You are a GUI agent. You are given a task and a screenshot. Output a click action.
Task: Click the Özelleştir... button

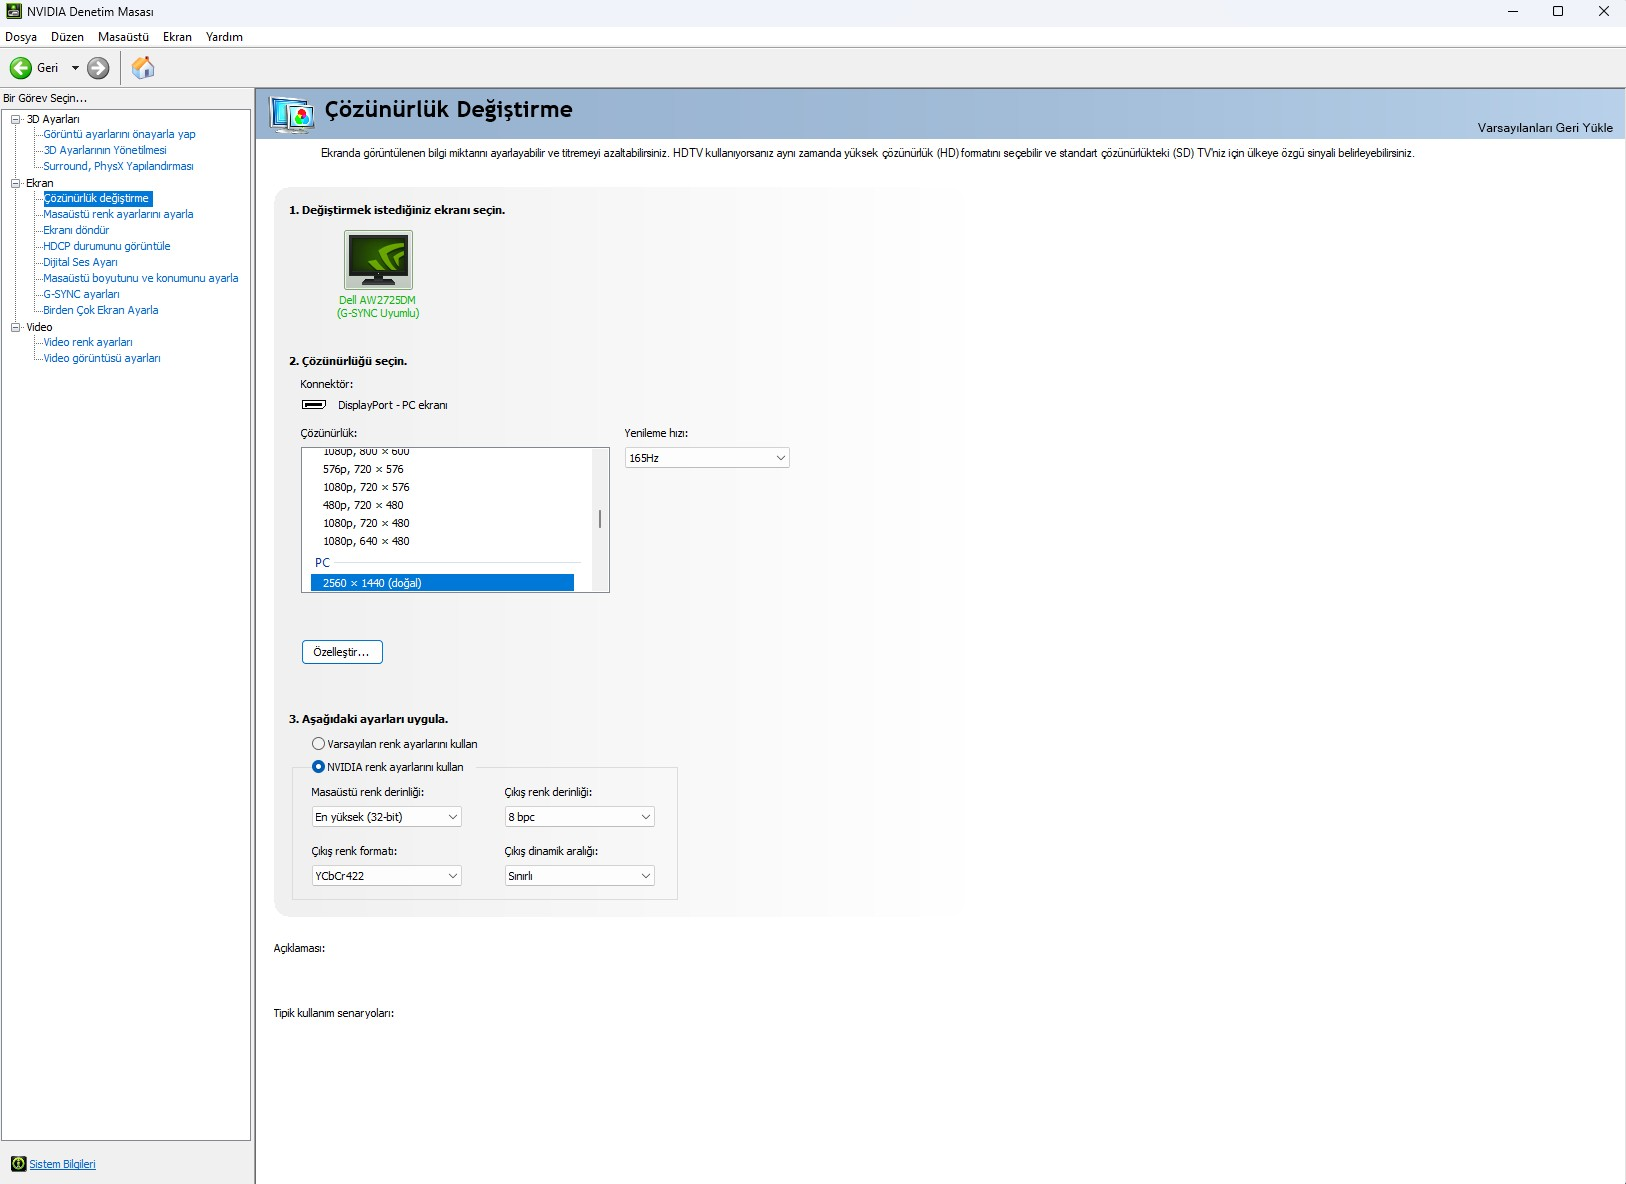pyautogui.click(x=342, y=652)
